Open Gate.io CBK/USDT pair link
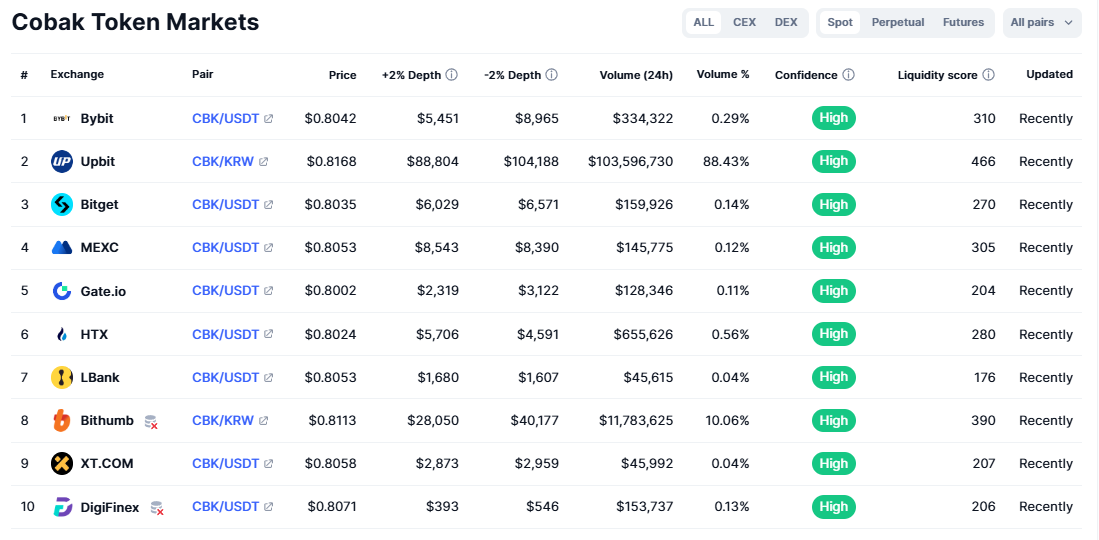 coord(226,291)
